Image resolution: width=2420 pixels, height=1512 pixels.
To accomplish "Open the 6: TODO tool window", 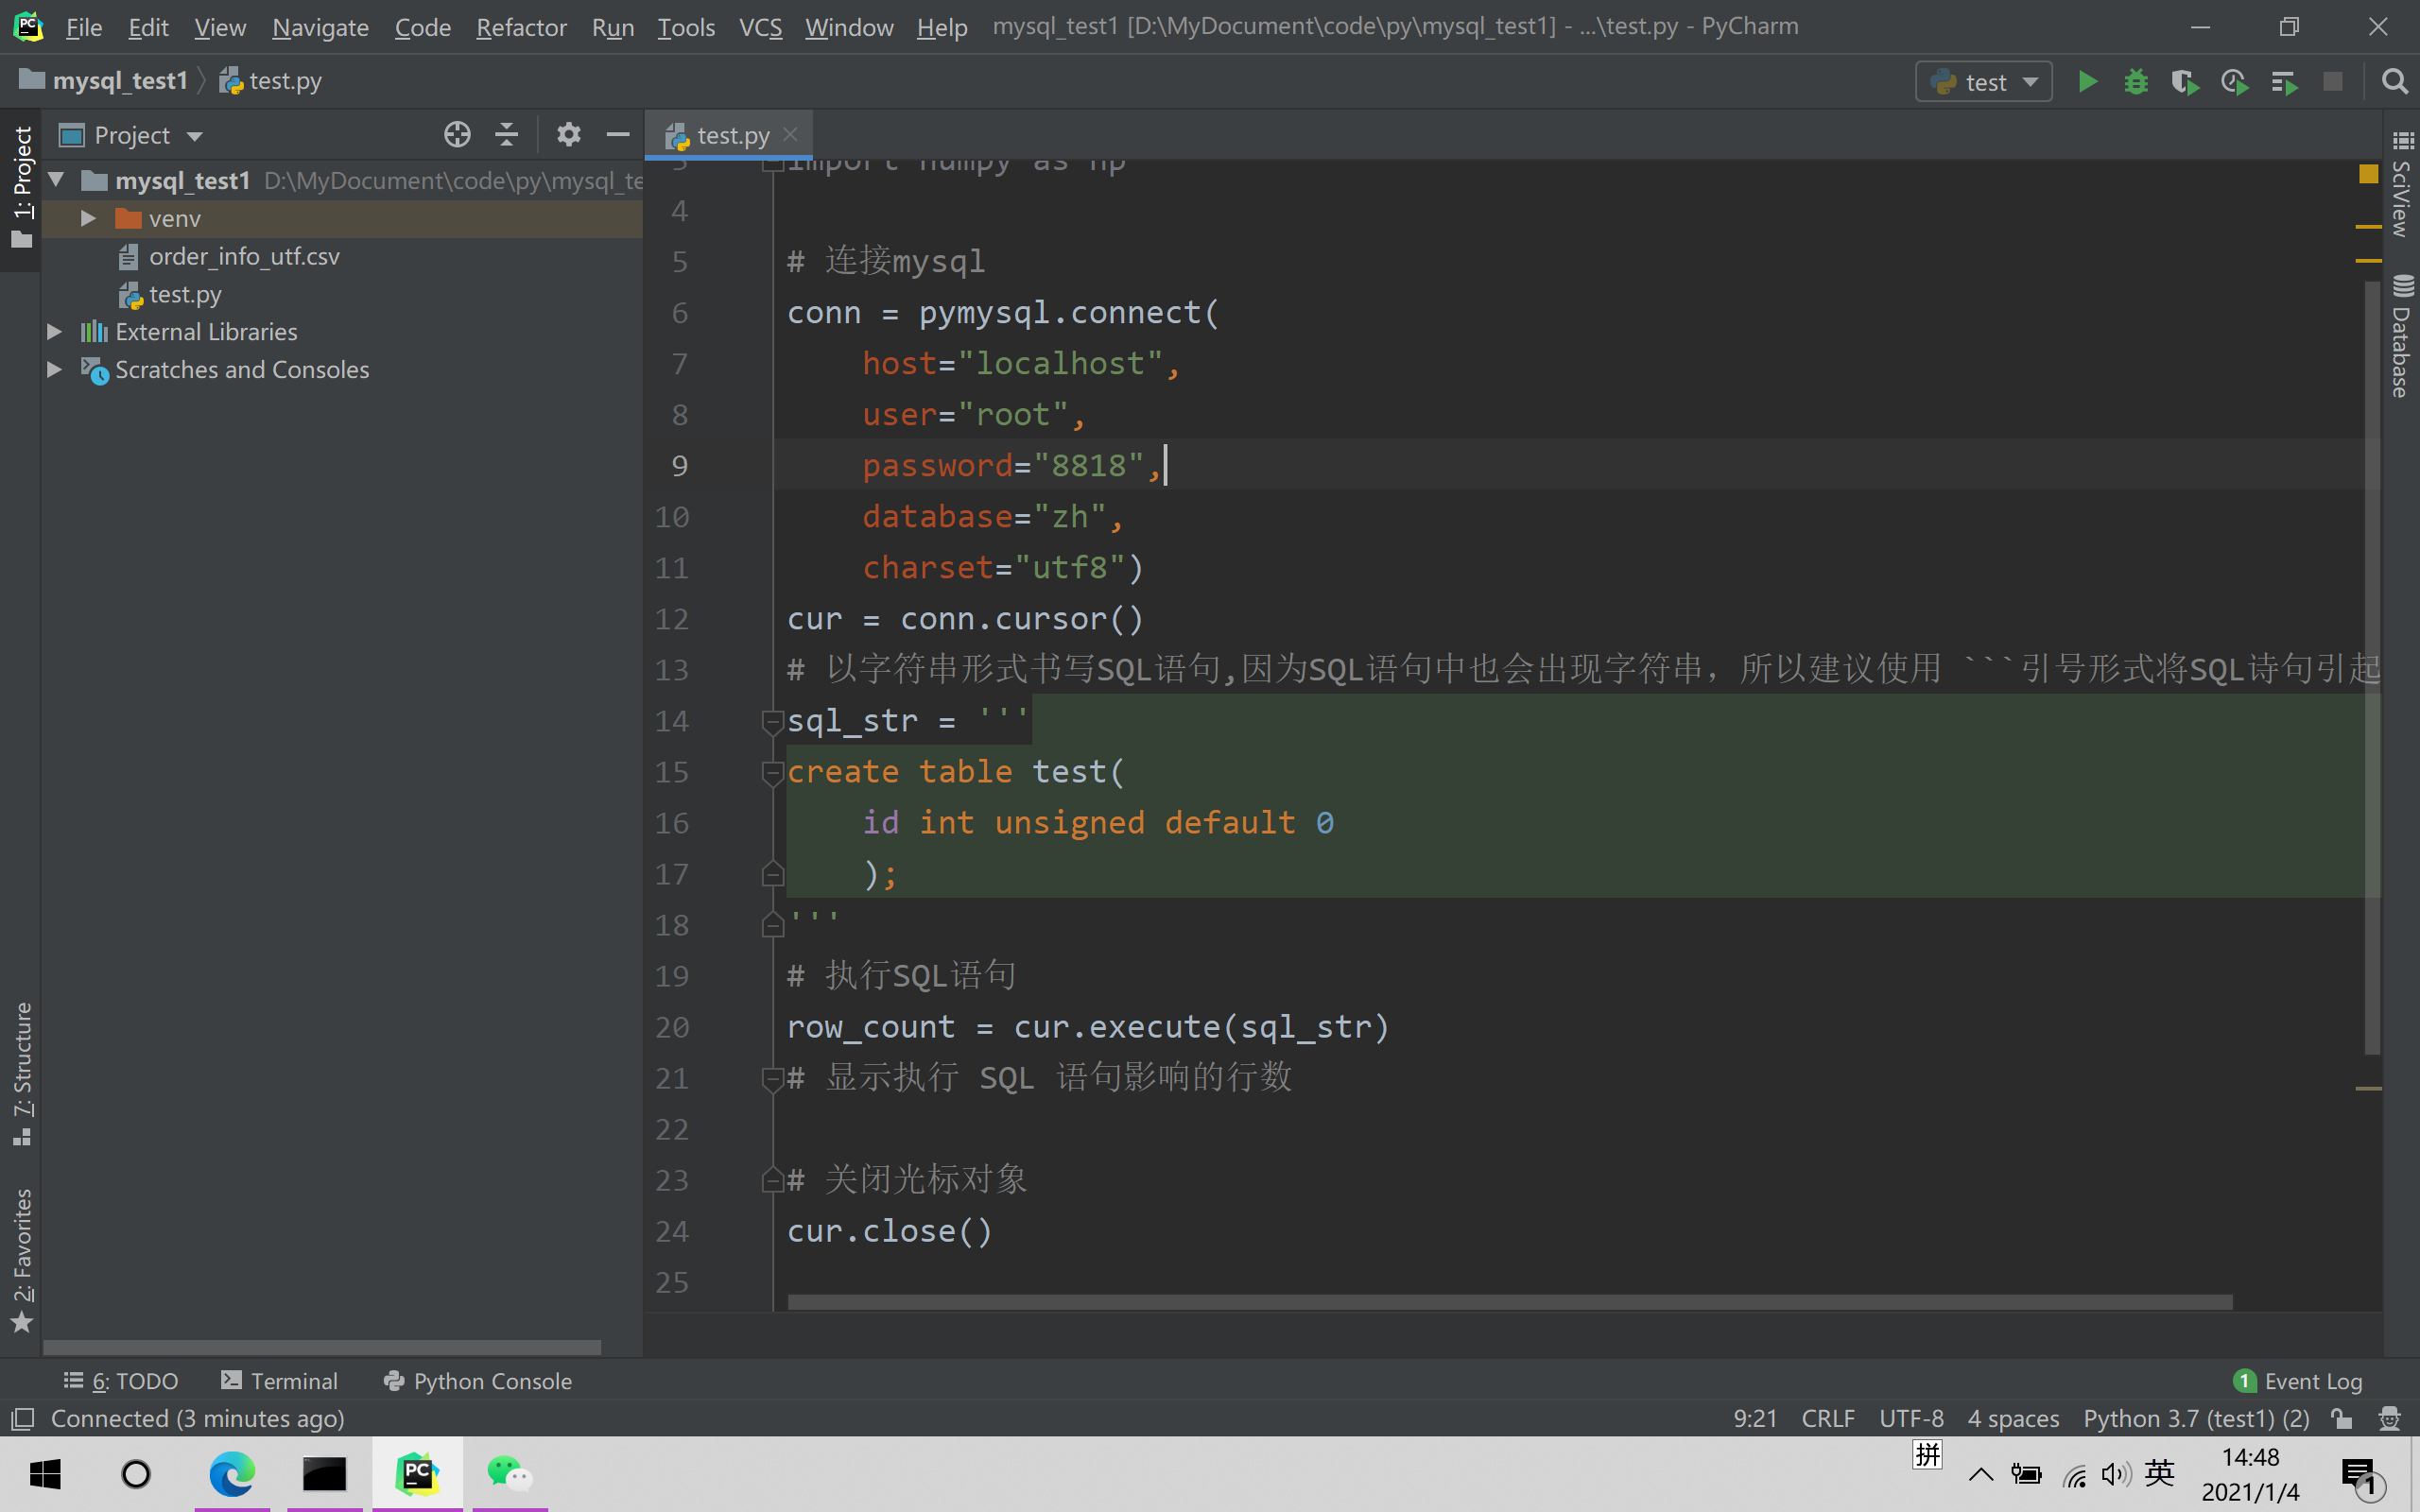I will [x=121, y=1381].
